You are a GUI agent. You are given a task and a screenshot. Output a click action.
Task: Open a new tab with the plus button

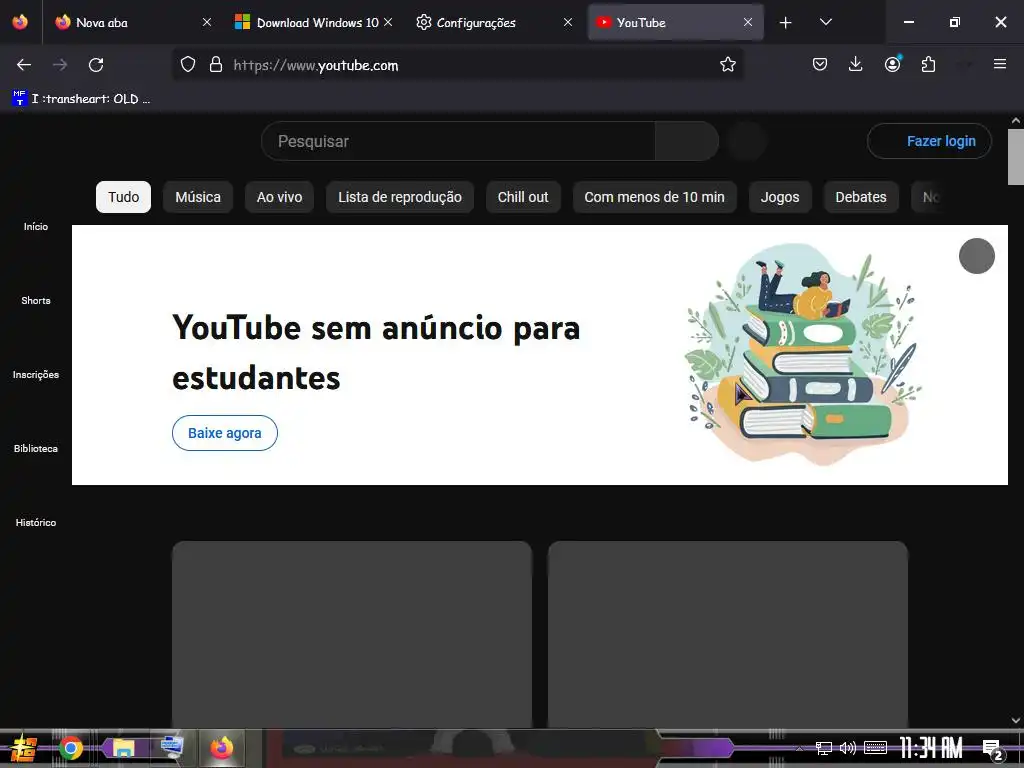tap(786, 23)
